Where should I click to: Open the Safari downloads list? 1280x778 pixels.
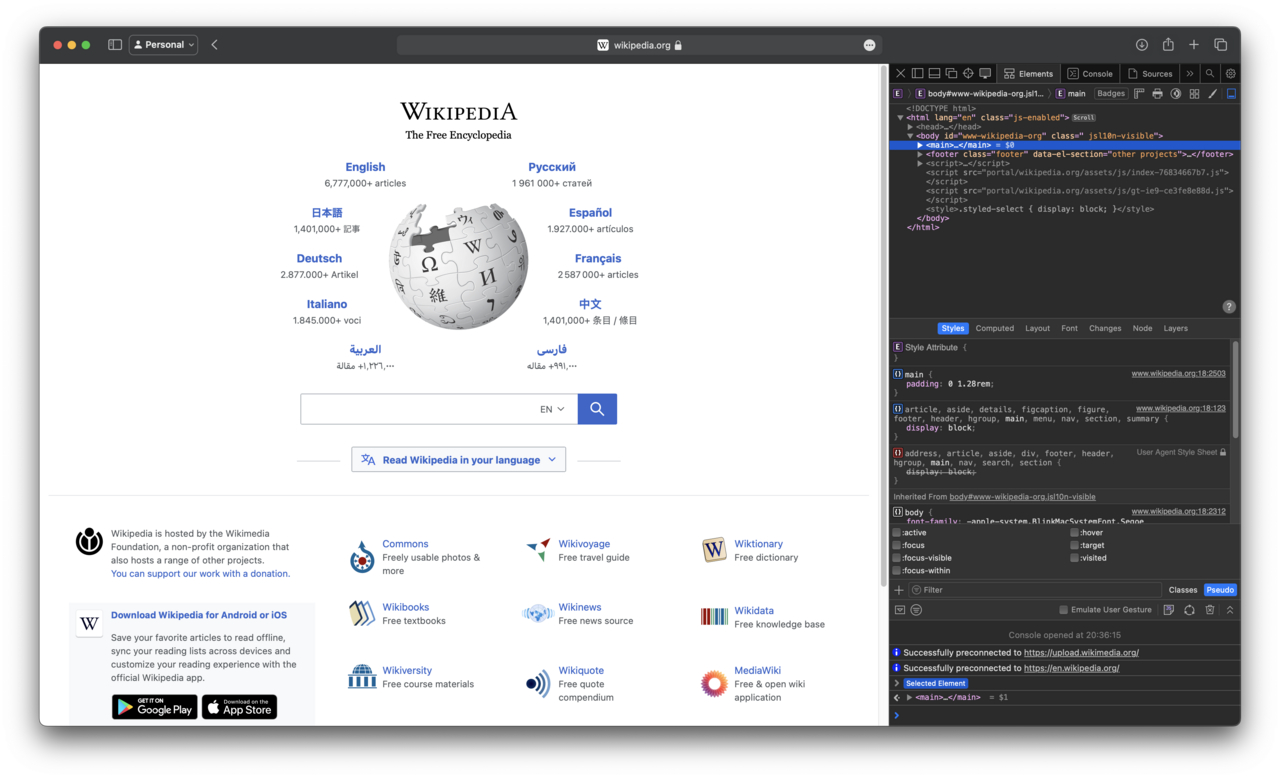point(1141,45)
